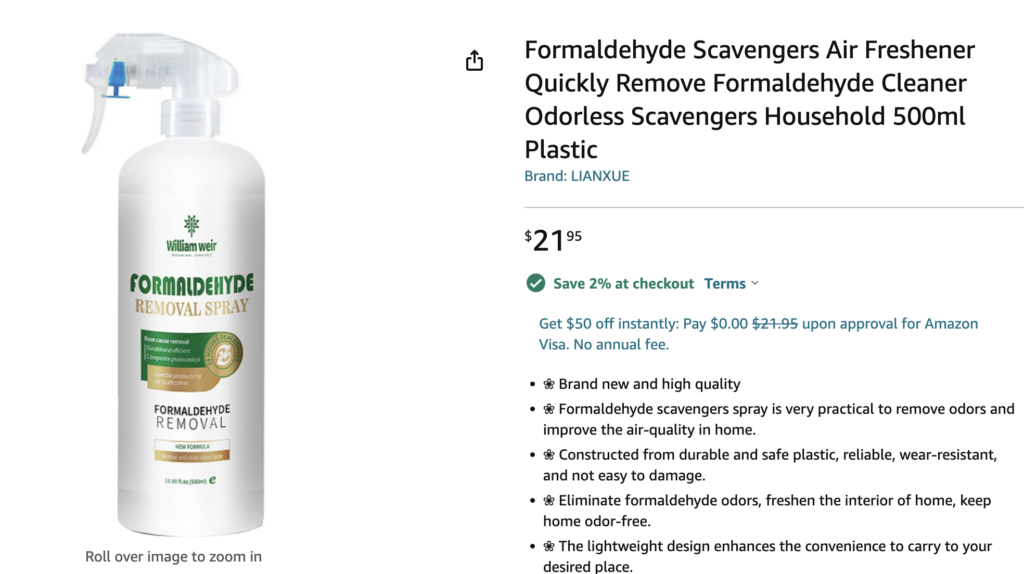This screenshot has width=1024, height=574.
Task: Open the Brand: LIANXUE link
Action: coord(577,176)
